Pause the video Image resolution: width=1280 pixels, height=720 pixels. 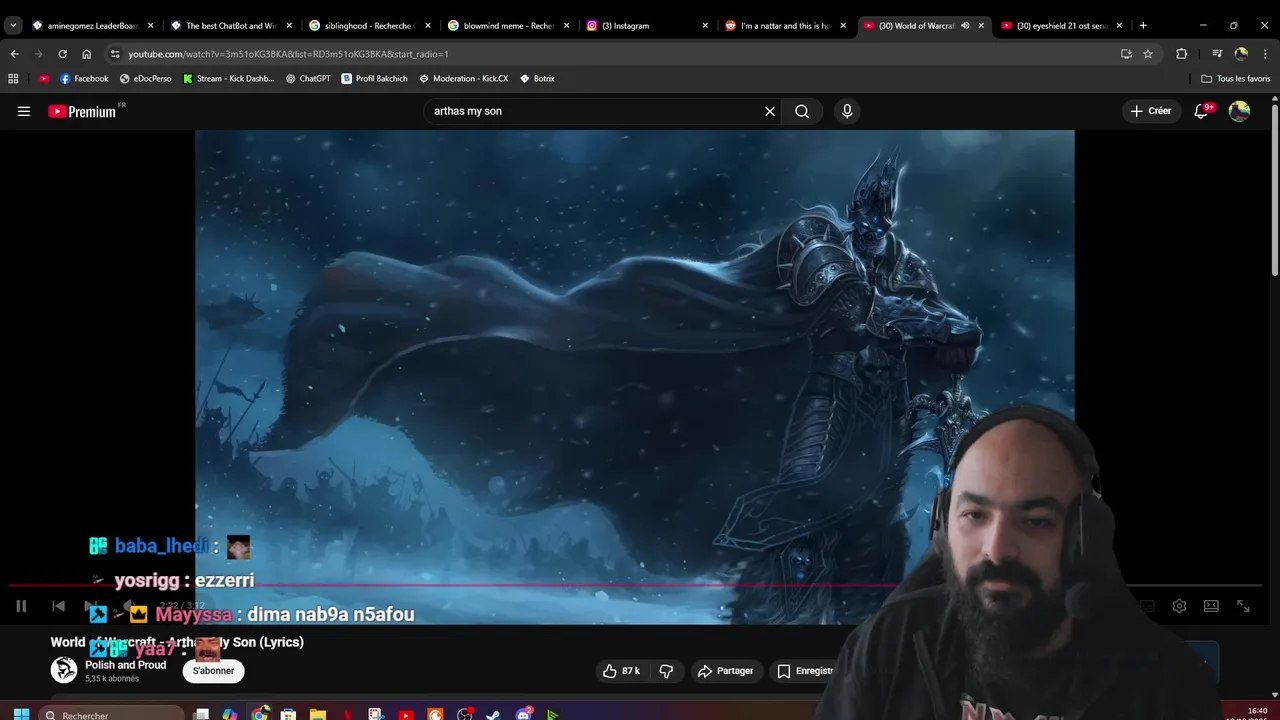point(21,606)
